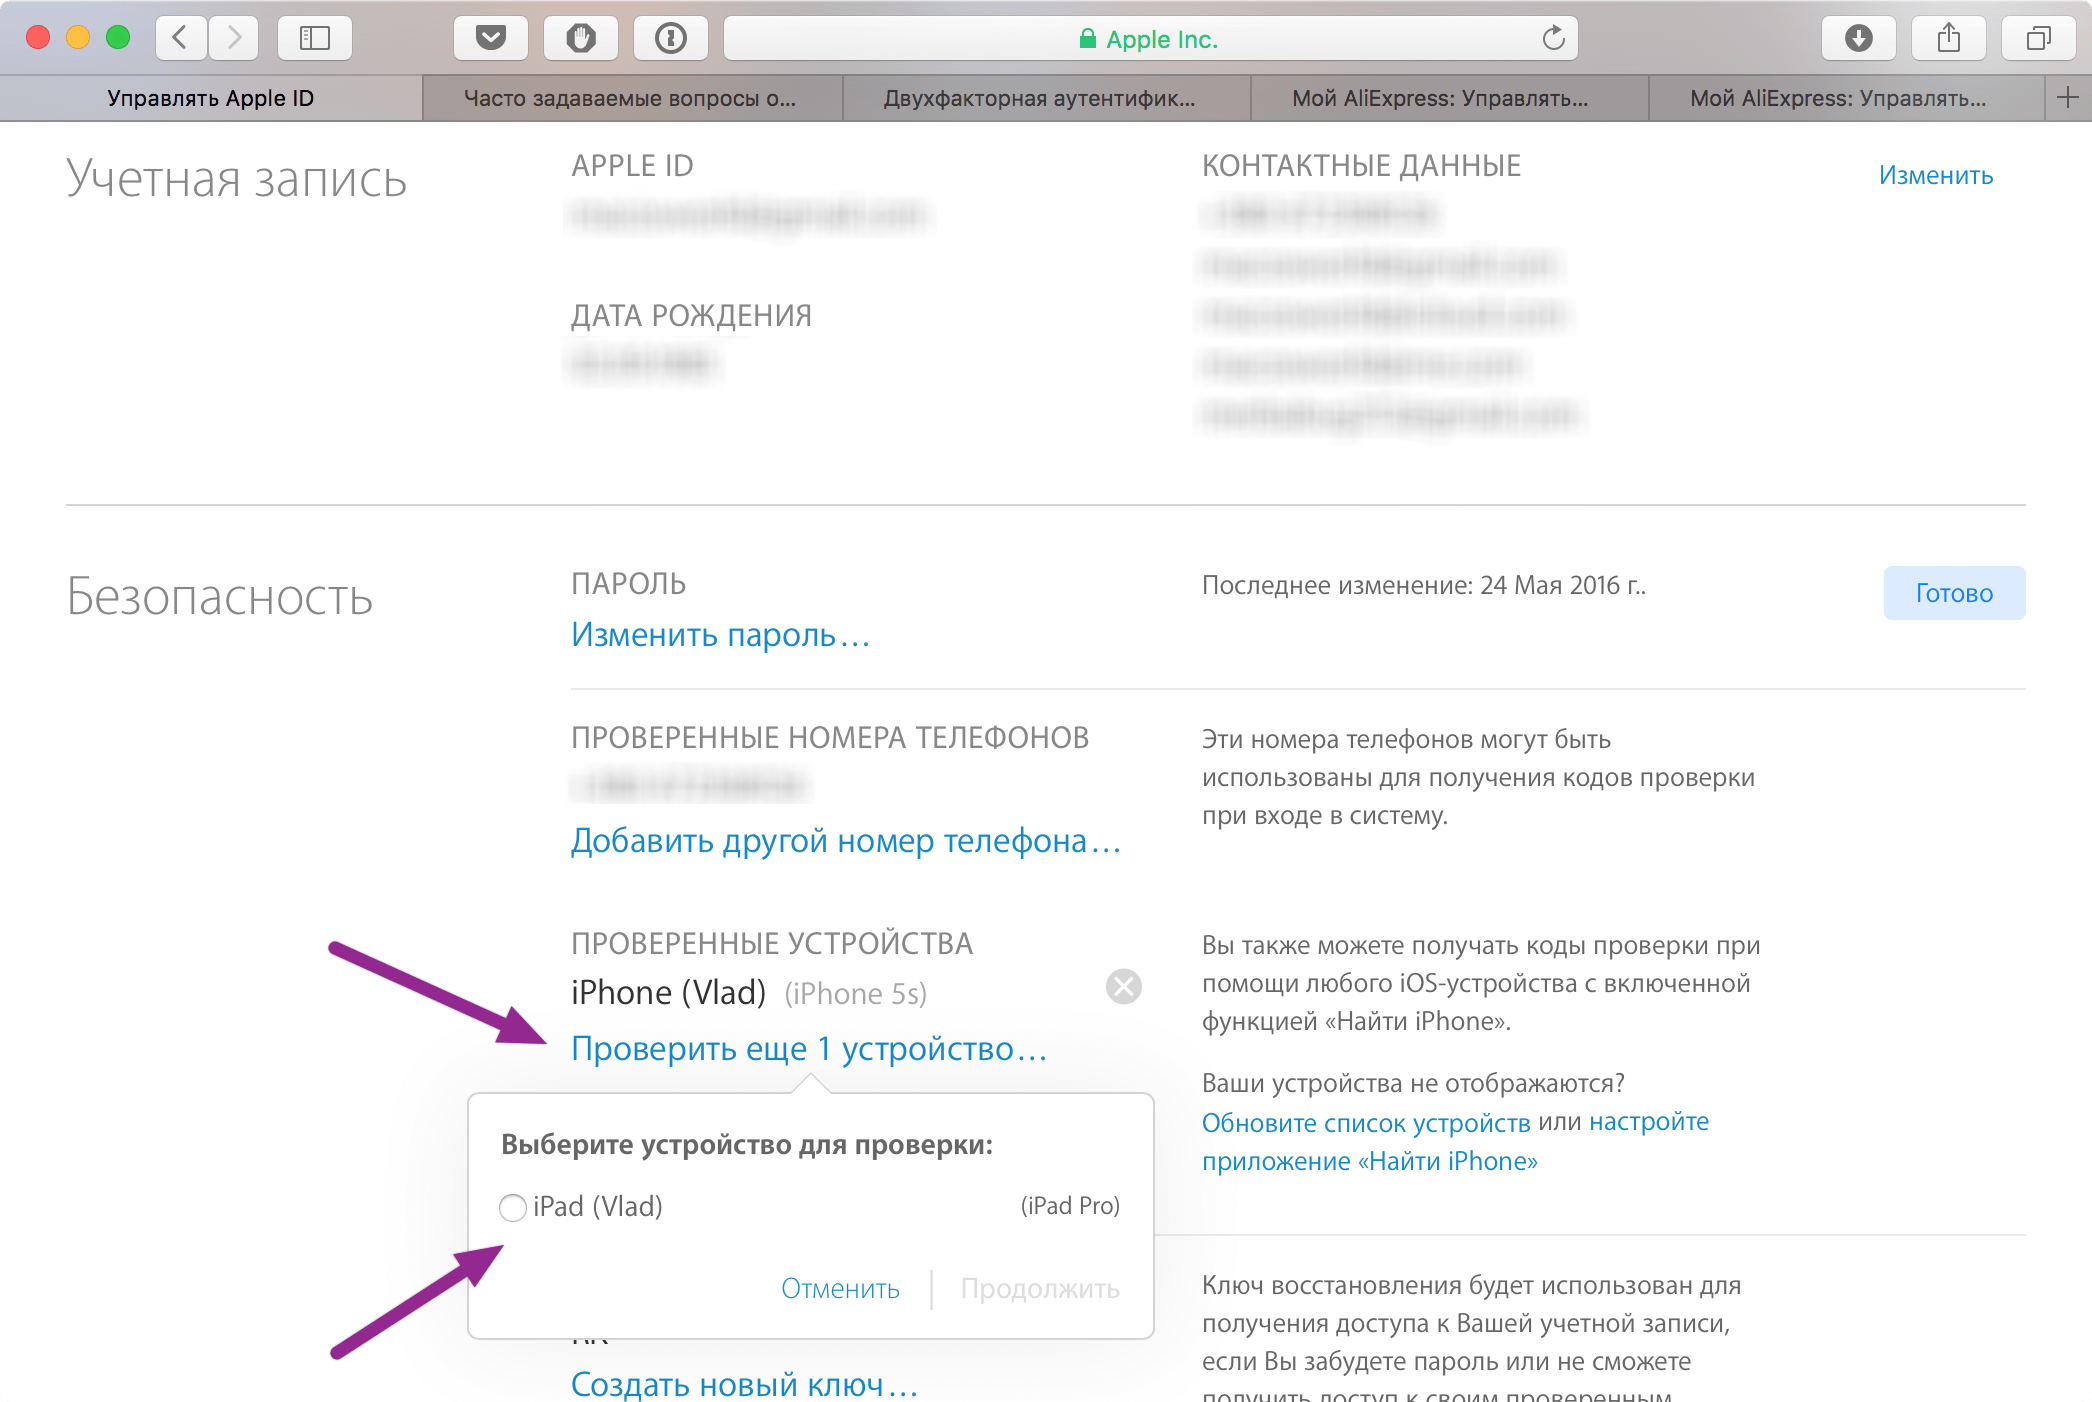Click the Готово button
This screenshot has width=2092, height=1402.
pos(1954,593)
